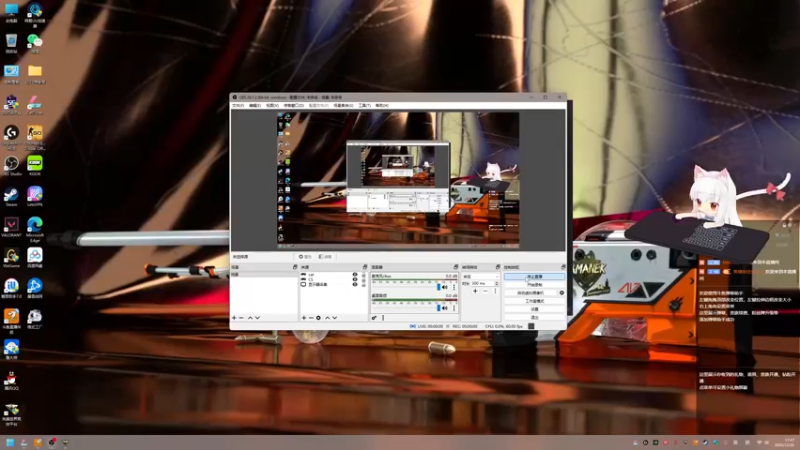Click the 开始录制 recording button
The height and width of the screenshot is (450, 800).
point(534,285)
